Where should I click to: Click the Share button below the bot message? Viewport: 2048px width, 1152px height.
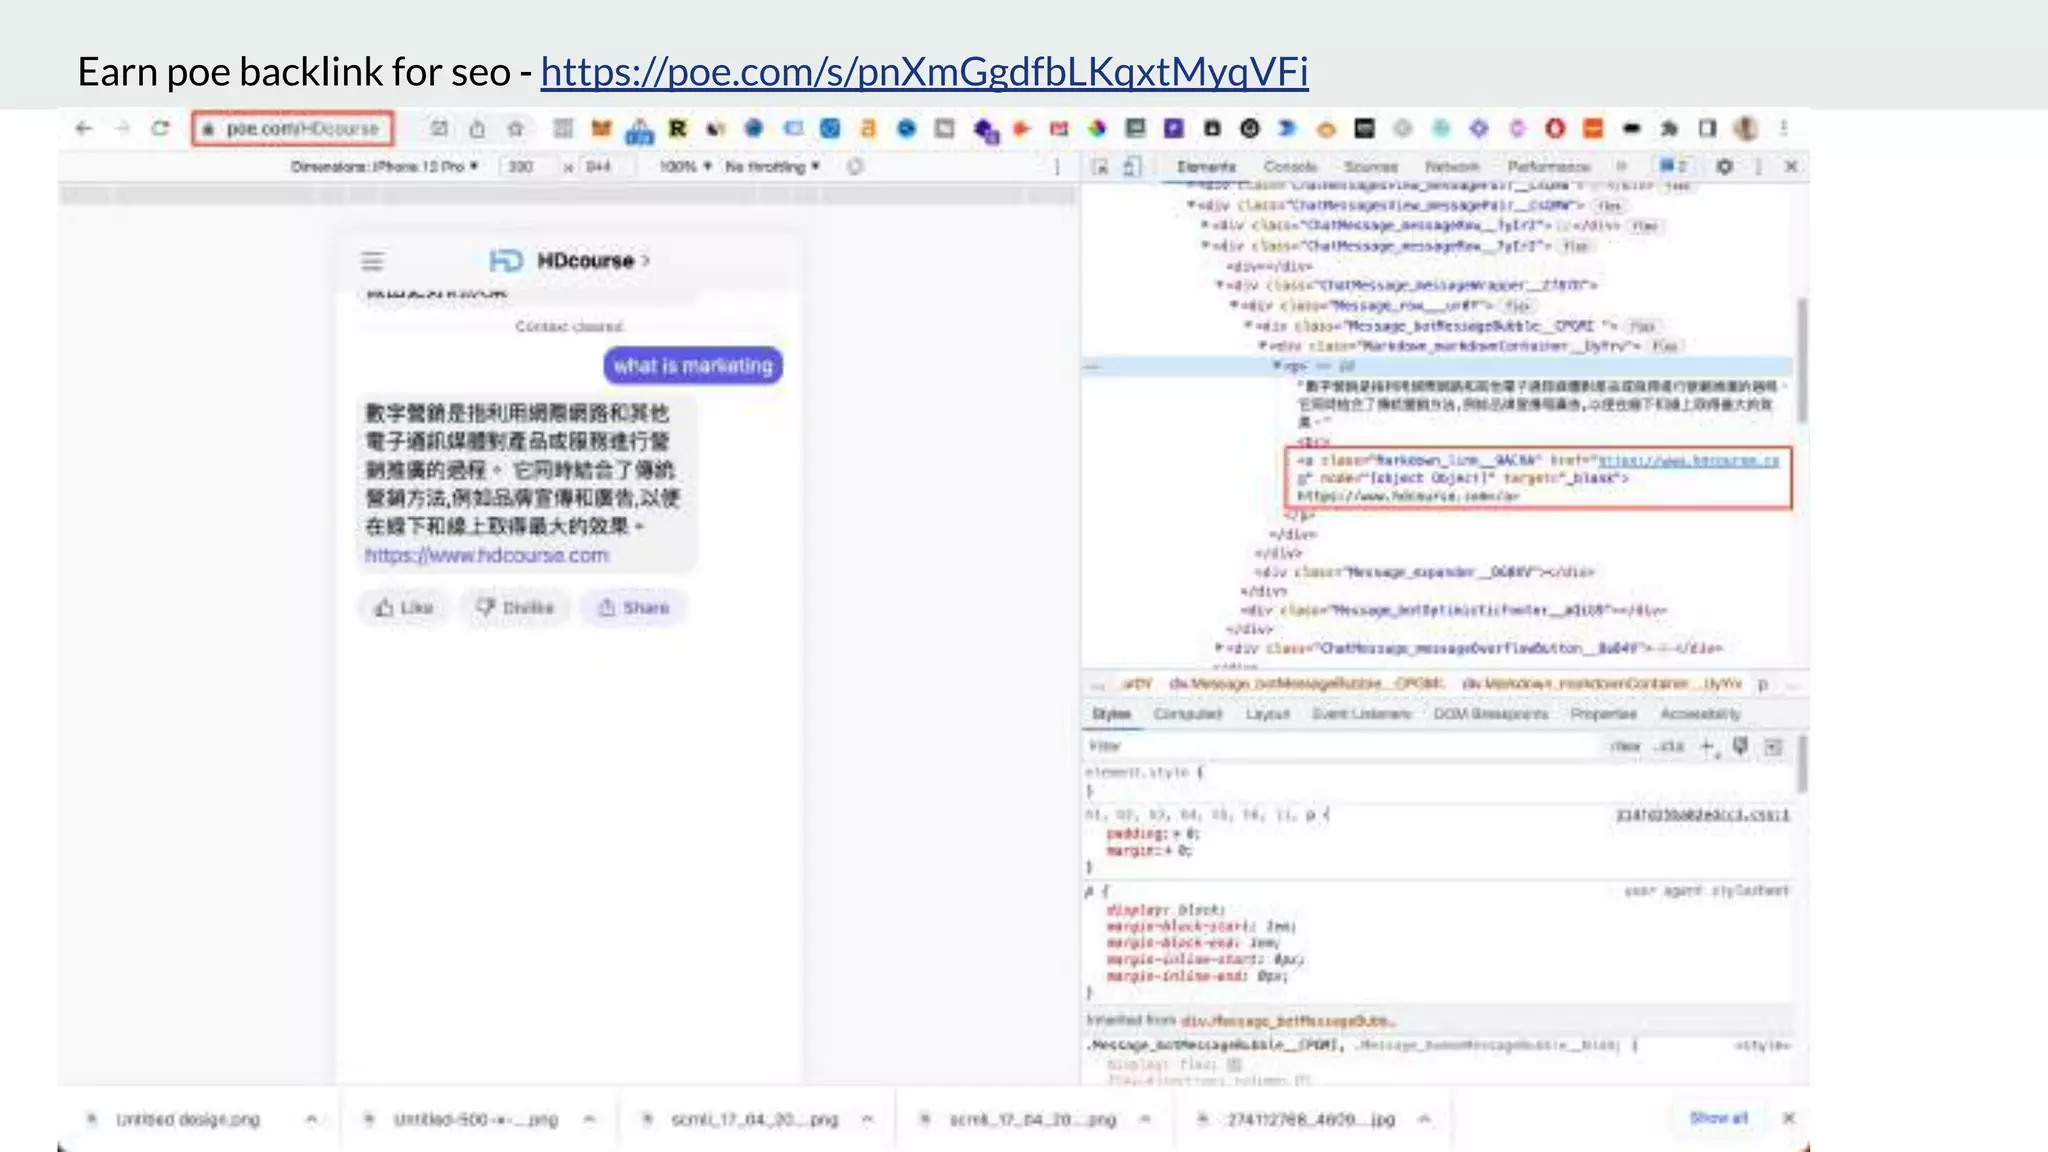pos(634,608)
